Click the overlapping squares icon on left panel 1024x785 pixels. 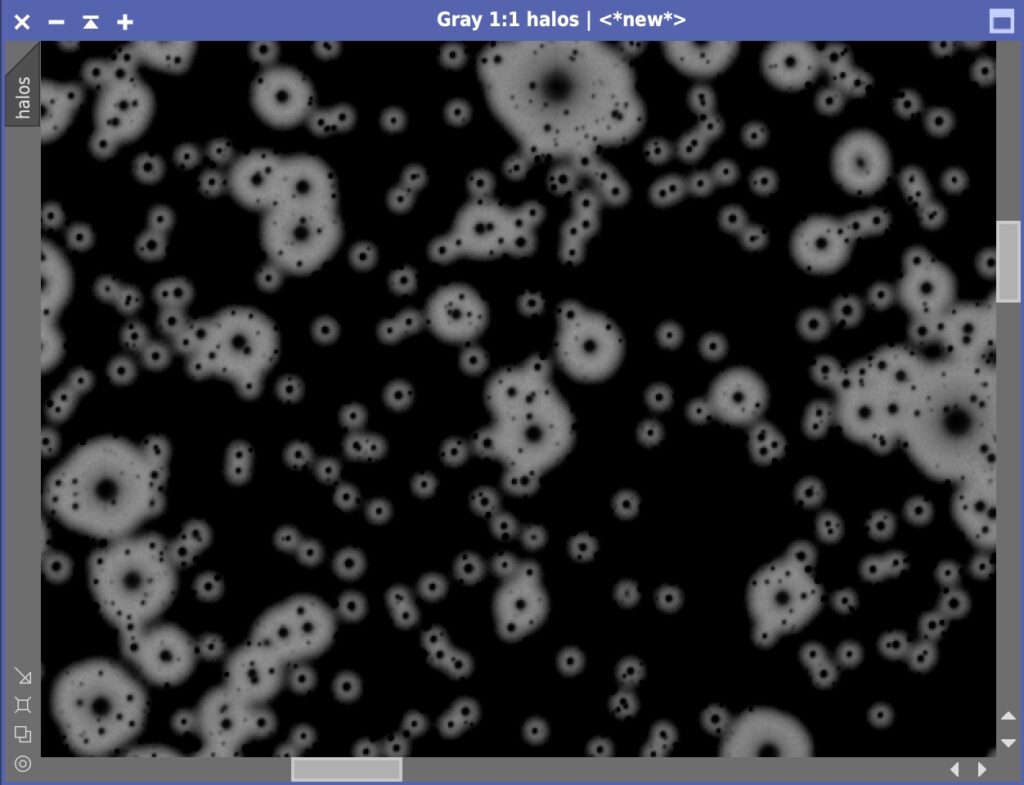click(x=23, y=734)
